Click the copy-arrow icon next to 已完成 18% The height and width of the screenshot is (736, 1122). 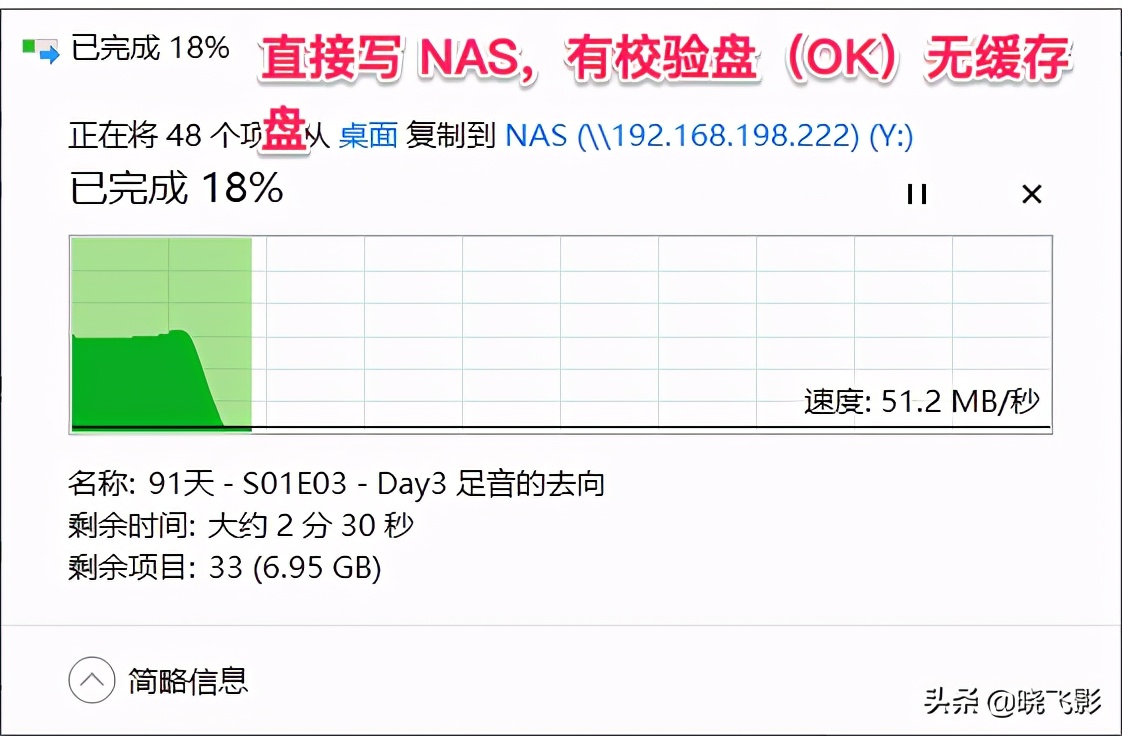(x=40, y=45)
